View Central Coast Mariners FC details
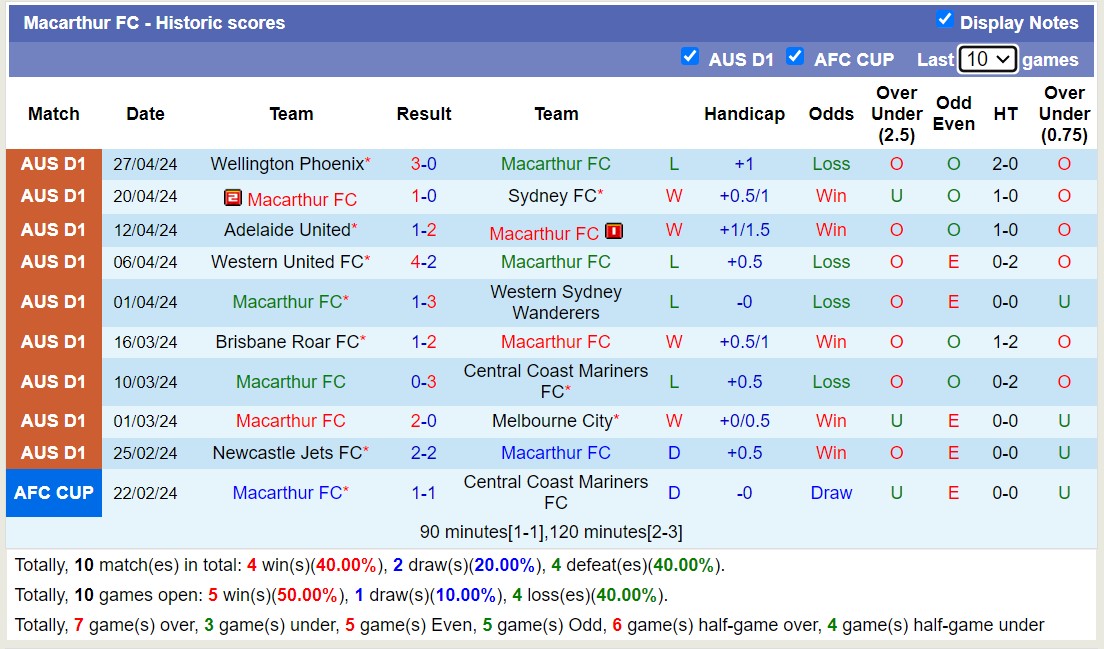The width and height of the screenshot is (1104, 649). pyautogui.click(x=556, y=376)
